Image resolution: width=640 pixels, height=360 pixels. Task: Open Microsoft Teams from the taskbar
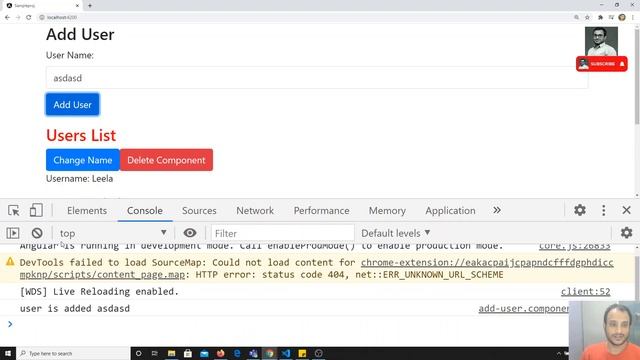(x=253, y=353)
